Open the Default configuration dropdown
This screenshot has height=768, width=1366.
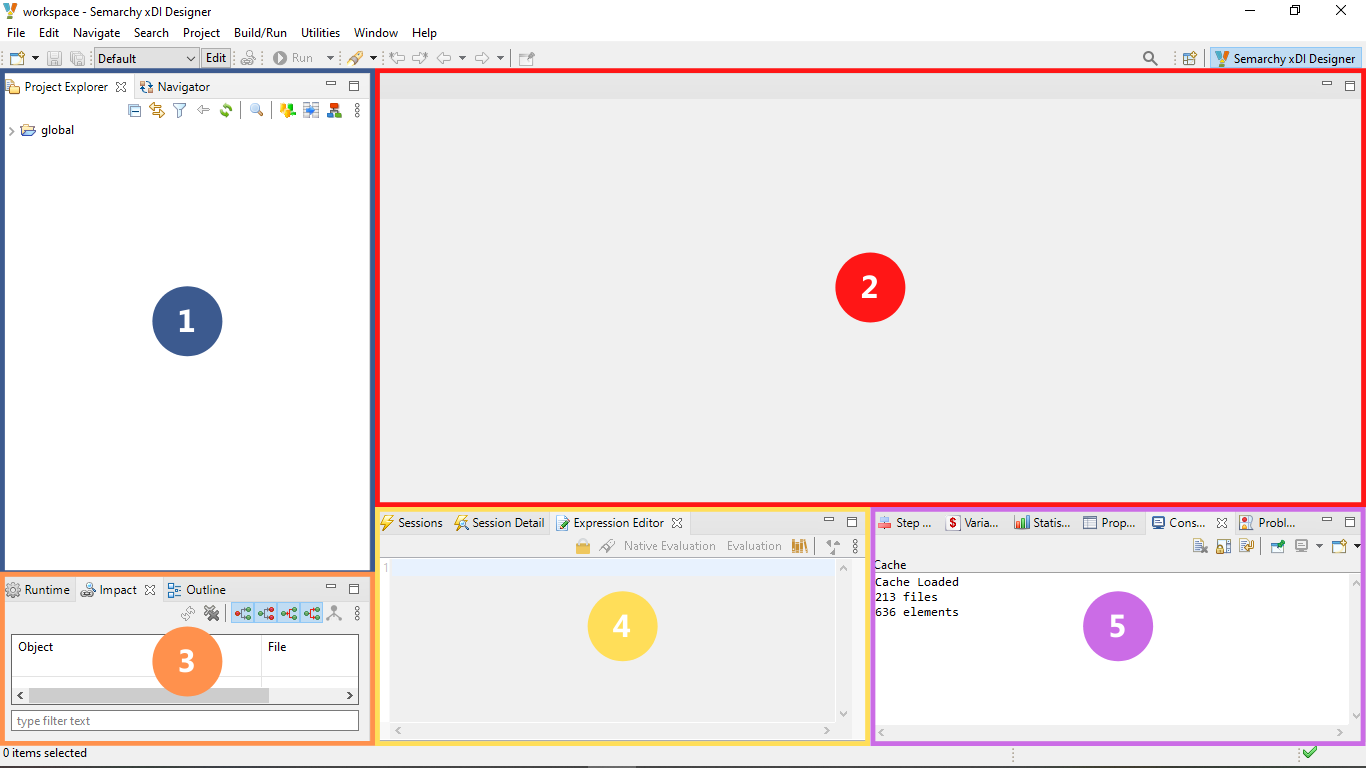(x=147, y=59)
